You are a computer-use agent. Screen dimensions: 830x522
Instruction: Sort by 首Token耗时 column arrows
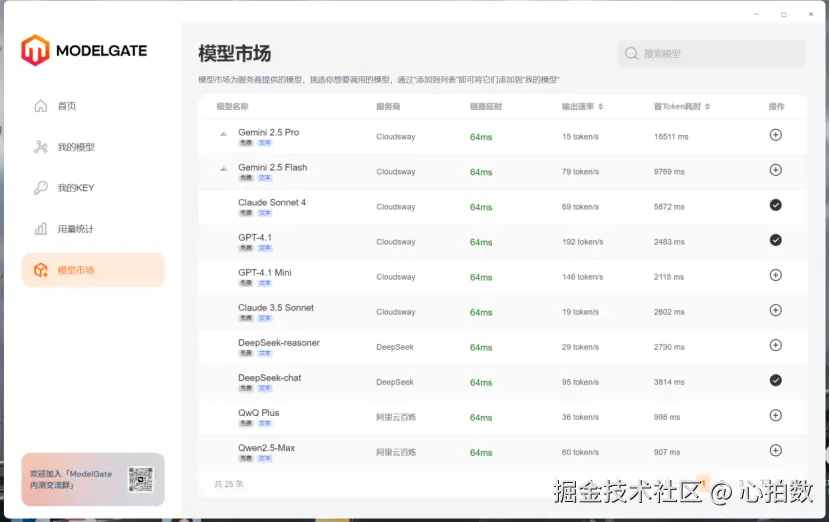click(x=707, y=106)
